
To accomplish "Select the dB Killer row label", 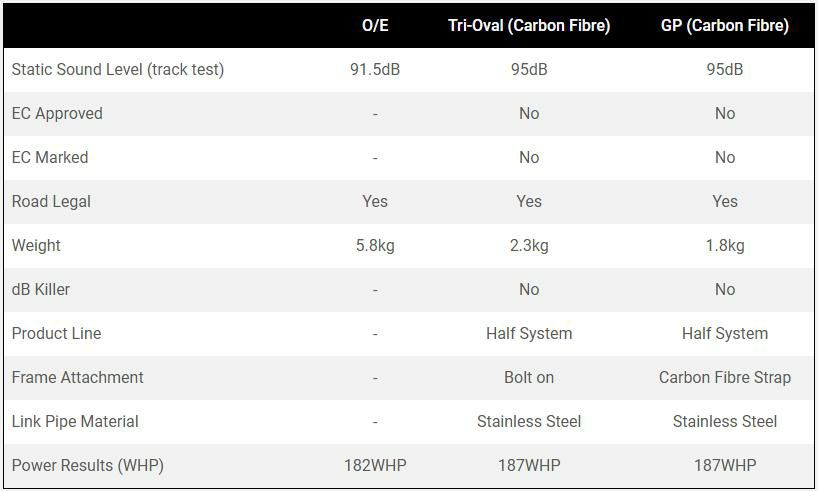I will coord(41,290).
